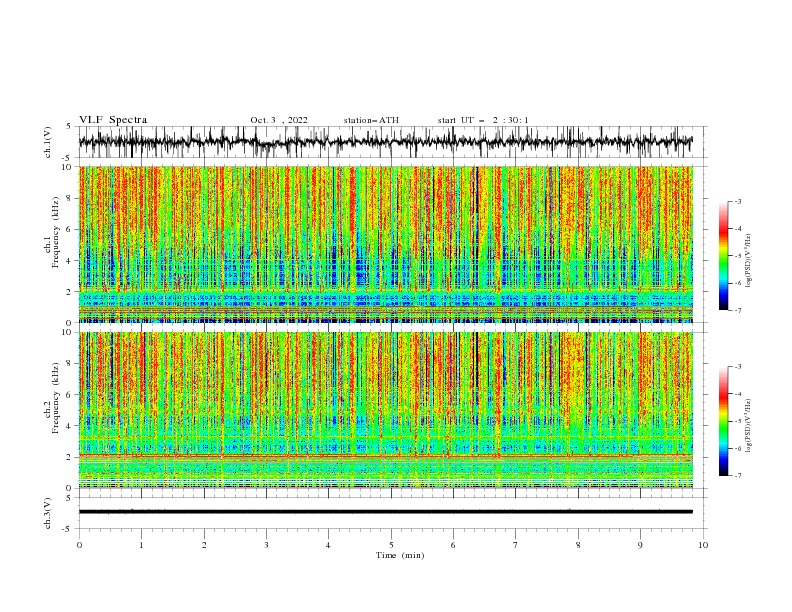Click the 'start UT = 2 :30: 1' text
792x612 pixels.
coord(483,120)
